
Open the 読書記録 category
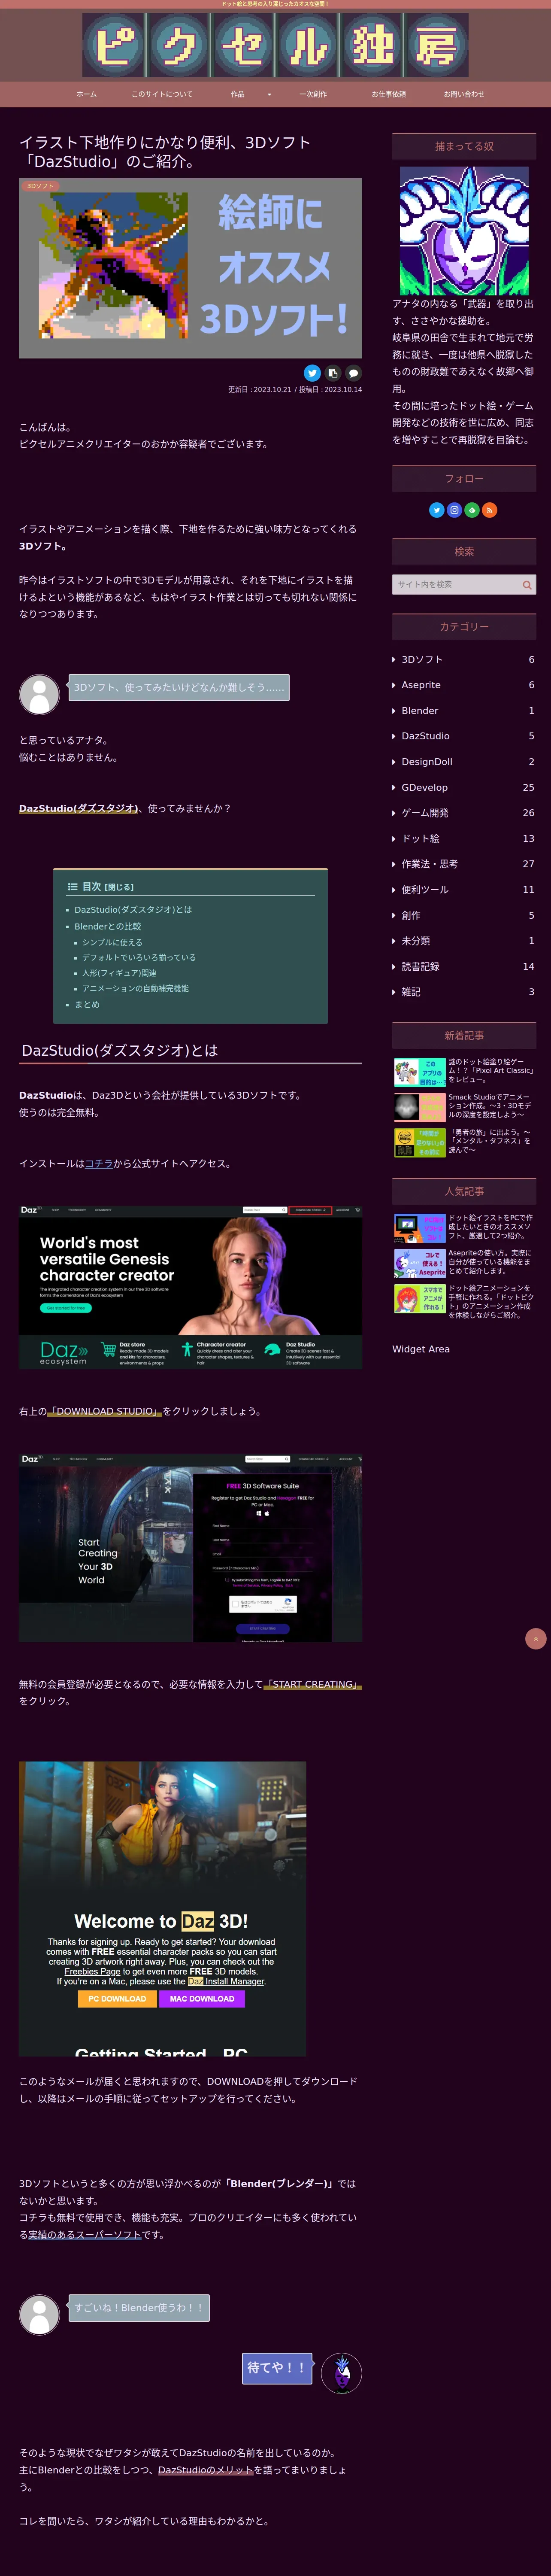pyautogui.click(x=464, y=967)
